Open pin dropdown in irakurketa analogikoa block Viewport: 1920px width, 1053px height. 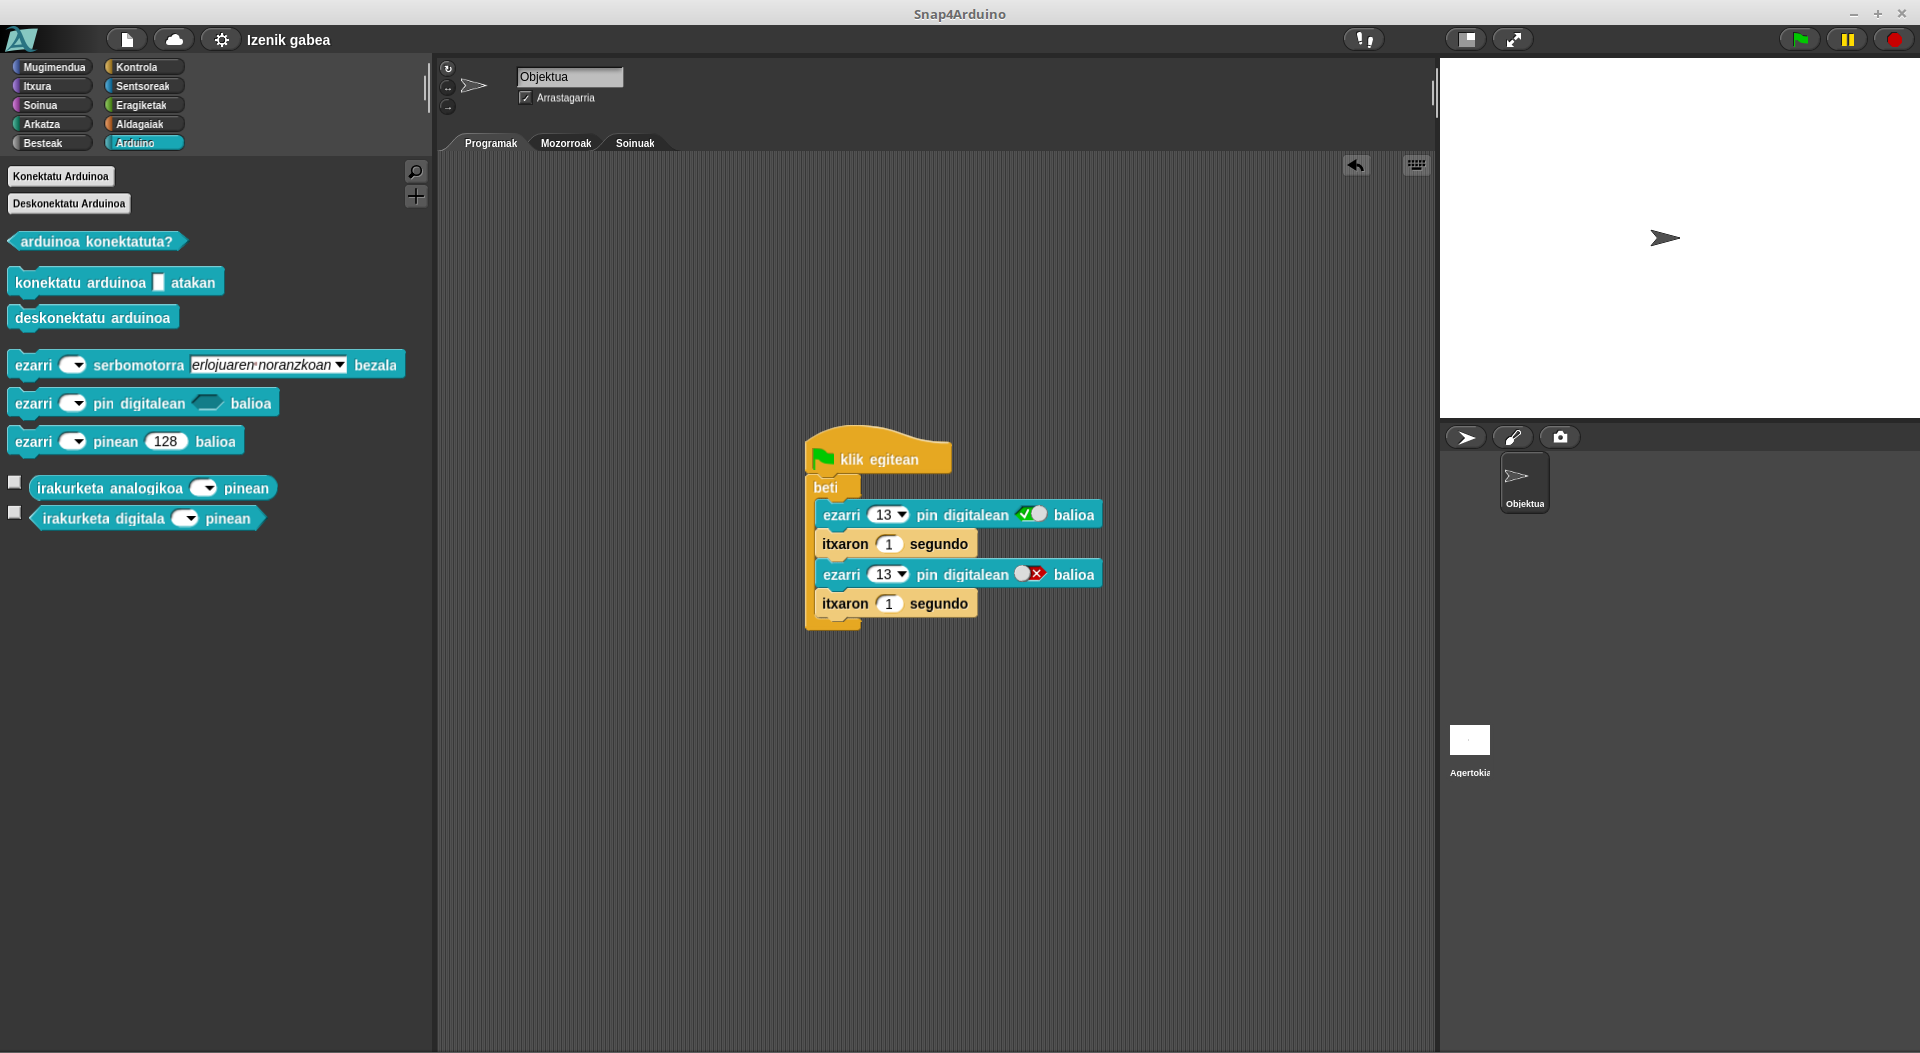point(209,488)
